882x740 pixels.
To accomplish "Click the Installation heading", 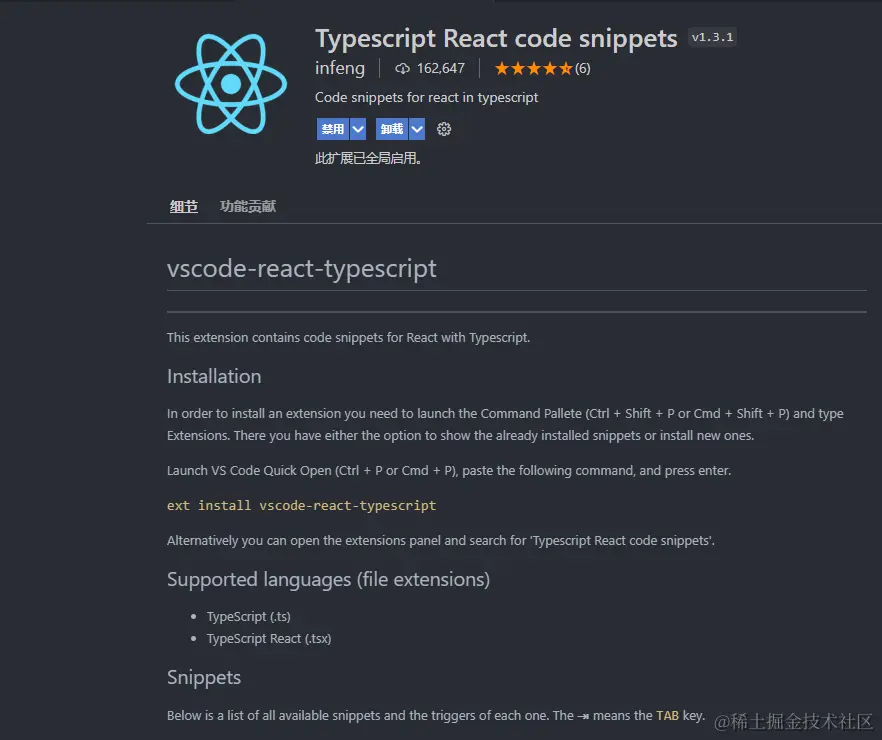I will click(214, 376).
